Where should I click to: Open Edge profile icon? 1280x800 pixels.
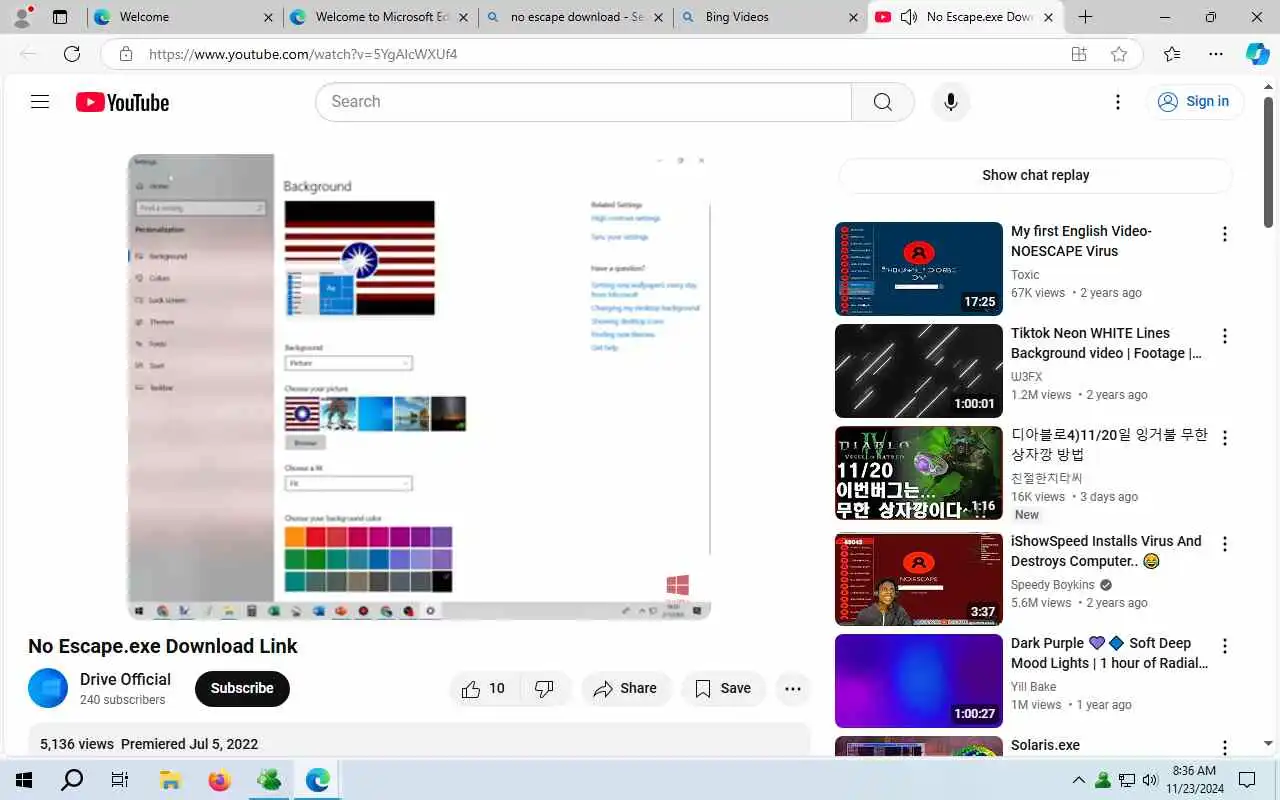[22, 17]
